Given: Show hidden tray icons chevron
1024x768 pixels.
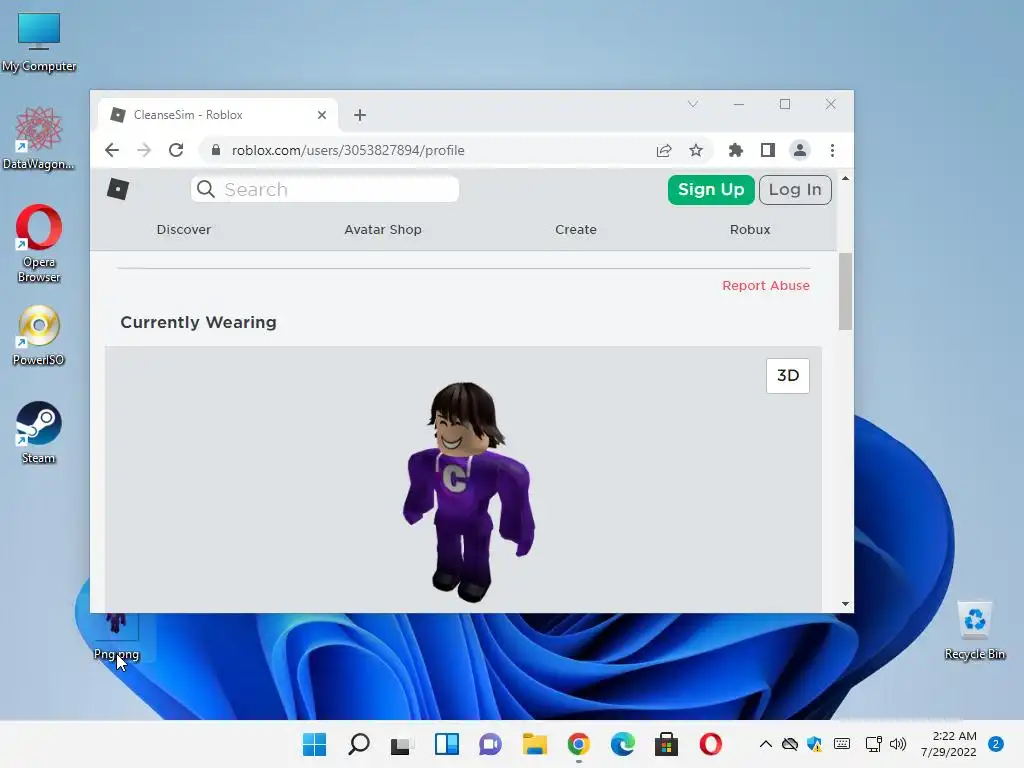Looking at the screenshot, I should pos(765,744).
